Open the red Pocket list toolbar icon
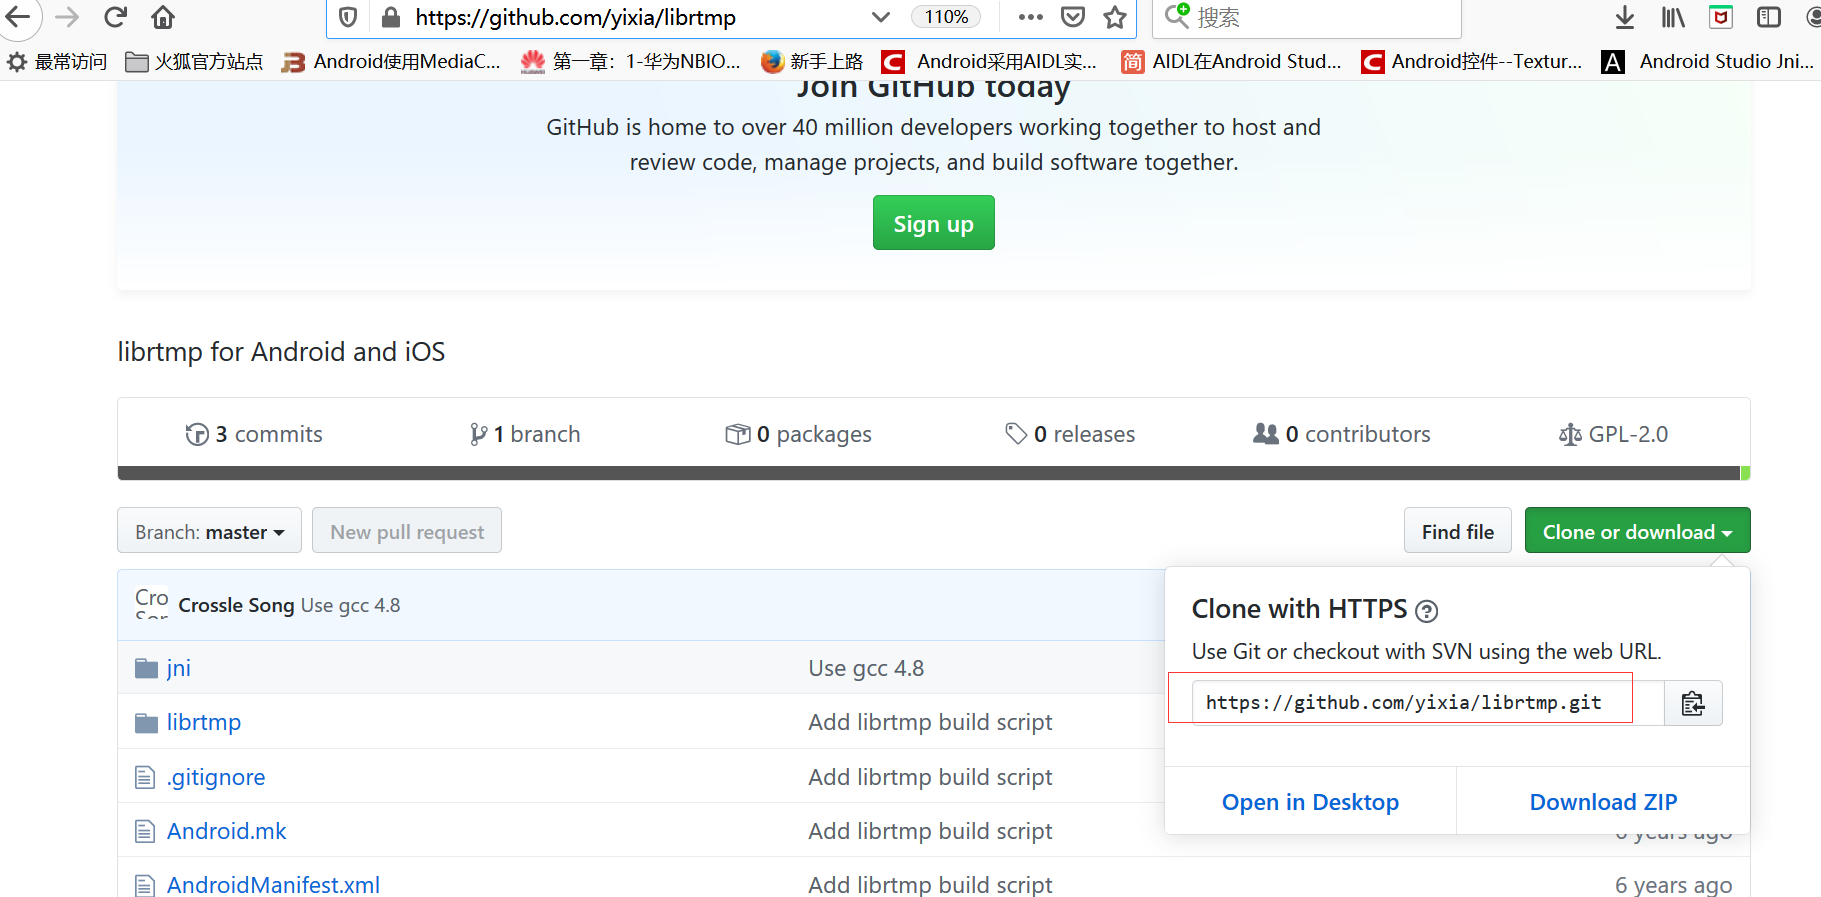Viewport: 1821px width, 897px height. coord(1721,17)
